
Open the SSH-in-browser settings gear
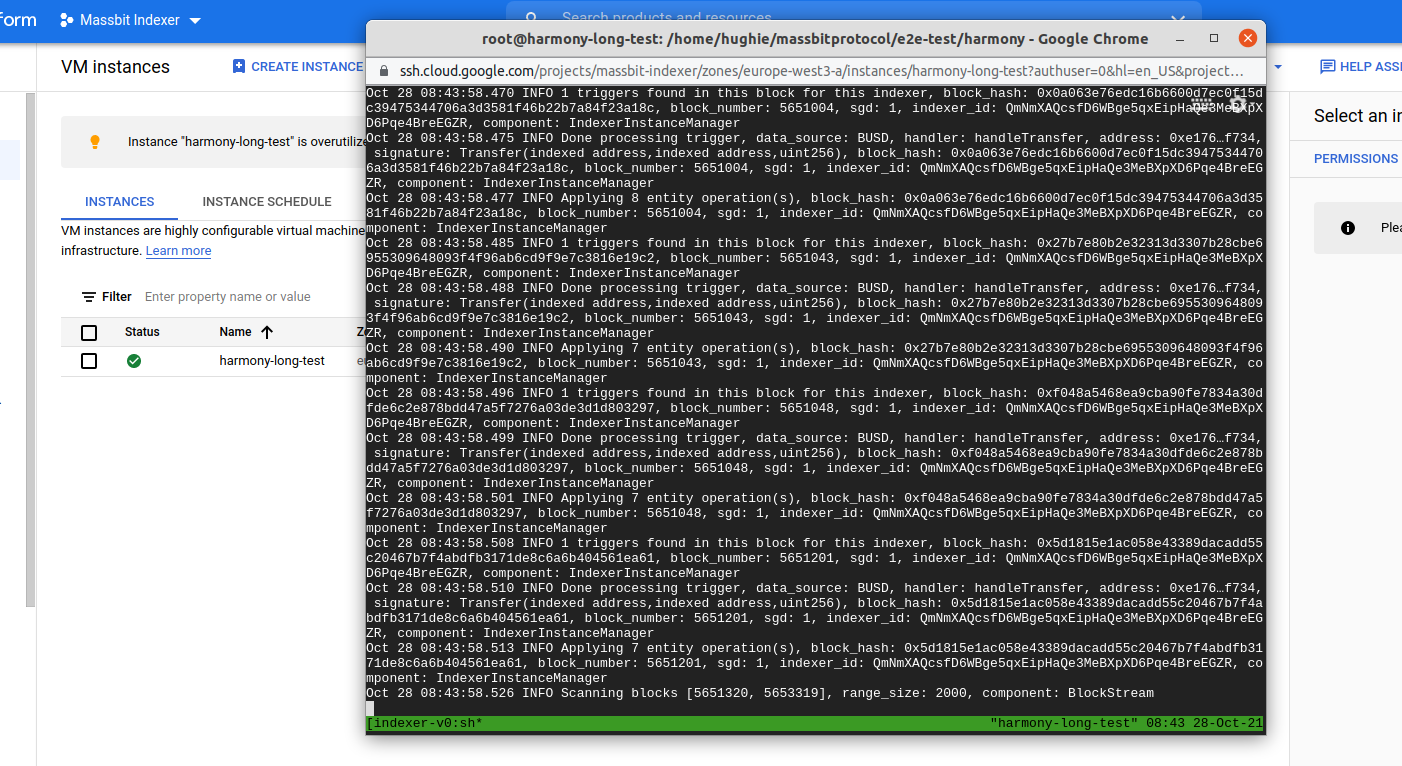click(1238, 102)
